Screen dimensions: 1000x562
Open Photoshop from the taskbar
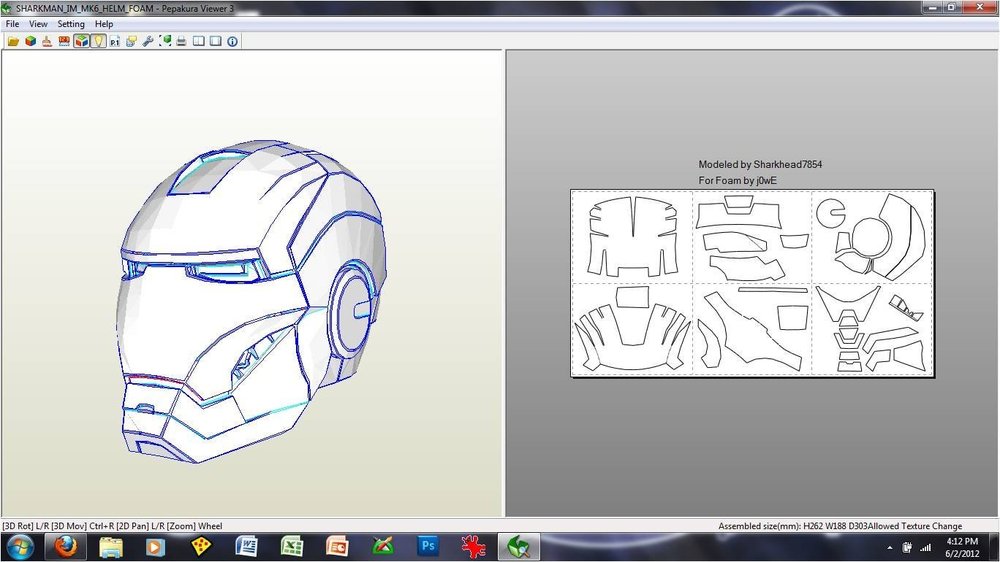point(428,546)
